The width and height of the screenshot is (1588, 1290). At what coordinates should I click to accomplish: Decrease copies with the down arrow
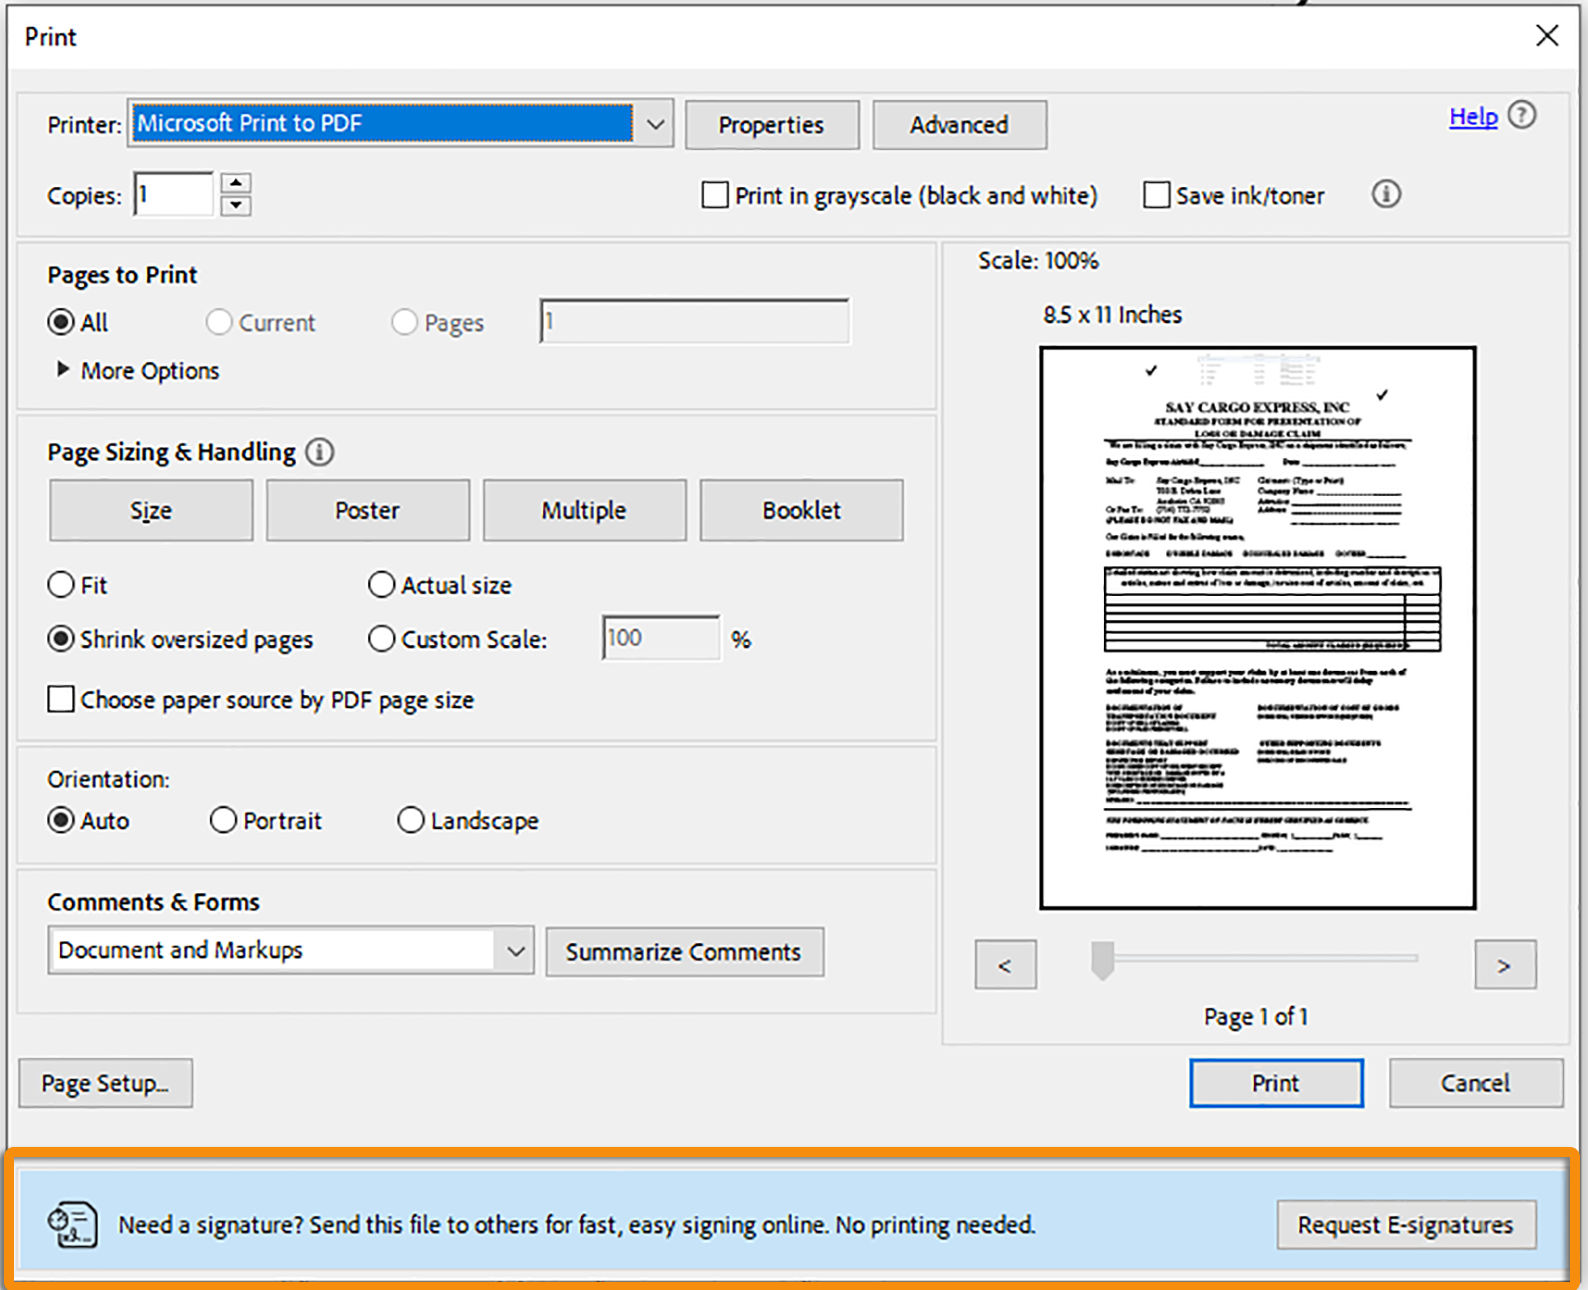(x=236, y=205)
